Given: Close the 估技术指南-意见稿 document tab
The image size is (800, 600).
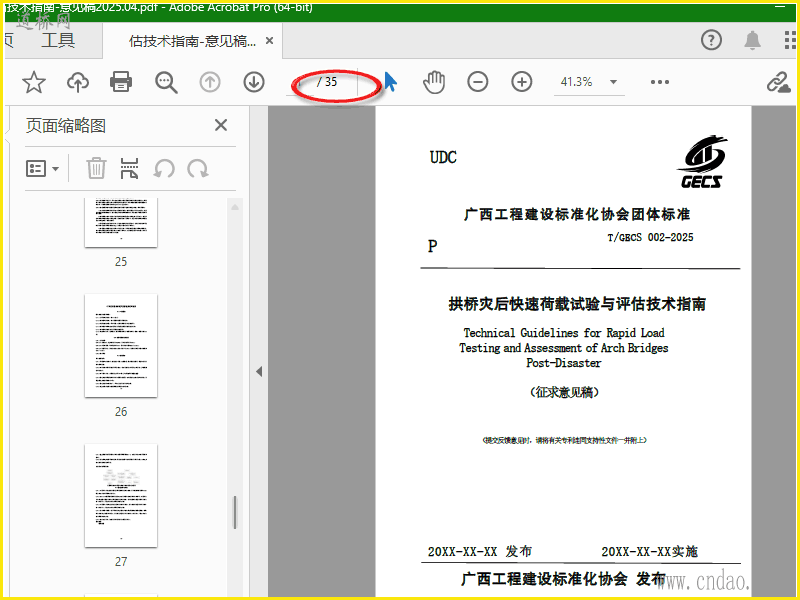Looking at the screenshot, I should click(x=269, y=40).
